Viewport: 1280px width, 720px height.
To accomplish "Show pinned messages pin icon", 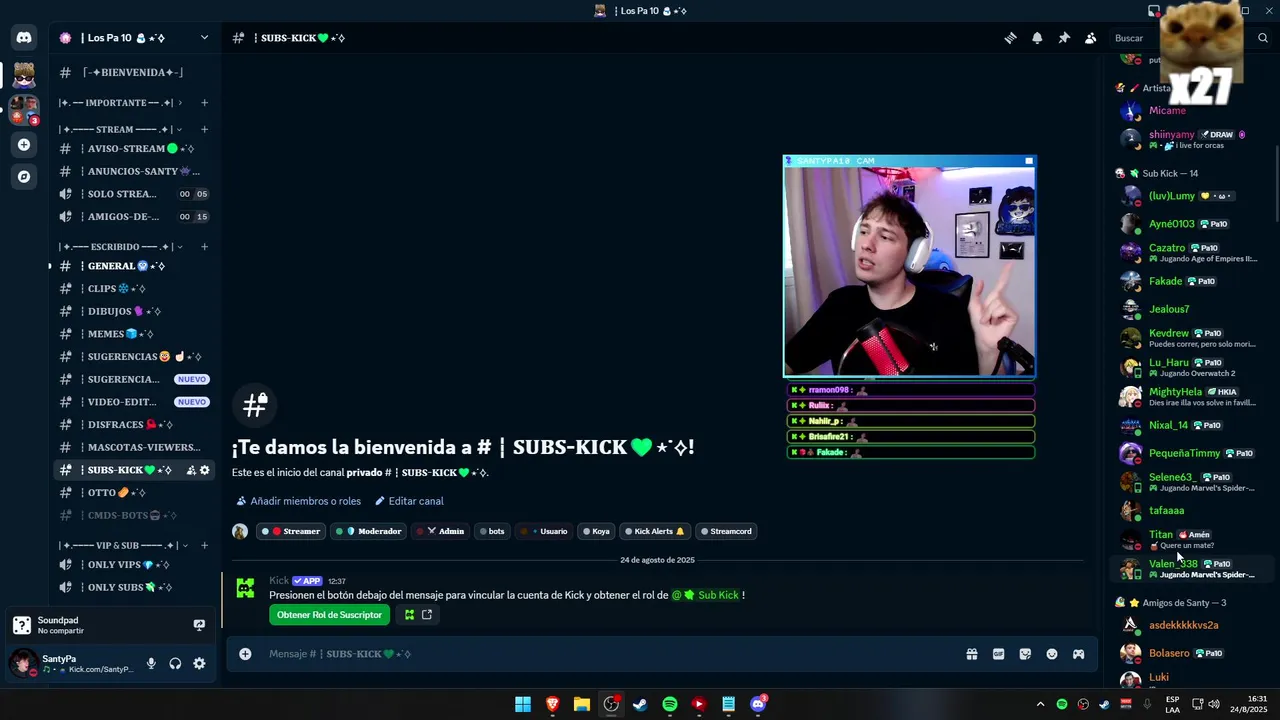I will pos(1064,38).
